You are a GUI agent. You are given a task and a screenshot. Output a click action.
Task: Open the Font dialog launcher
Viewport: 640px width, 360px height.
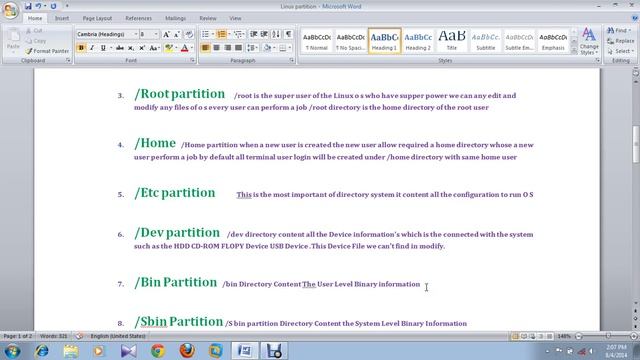click(x=192, y=60)
